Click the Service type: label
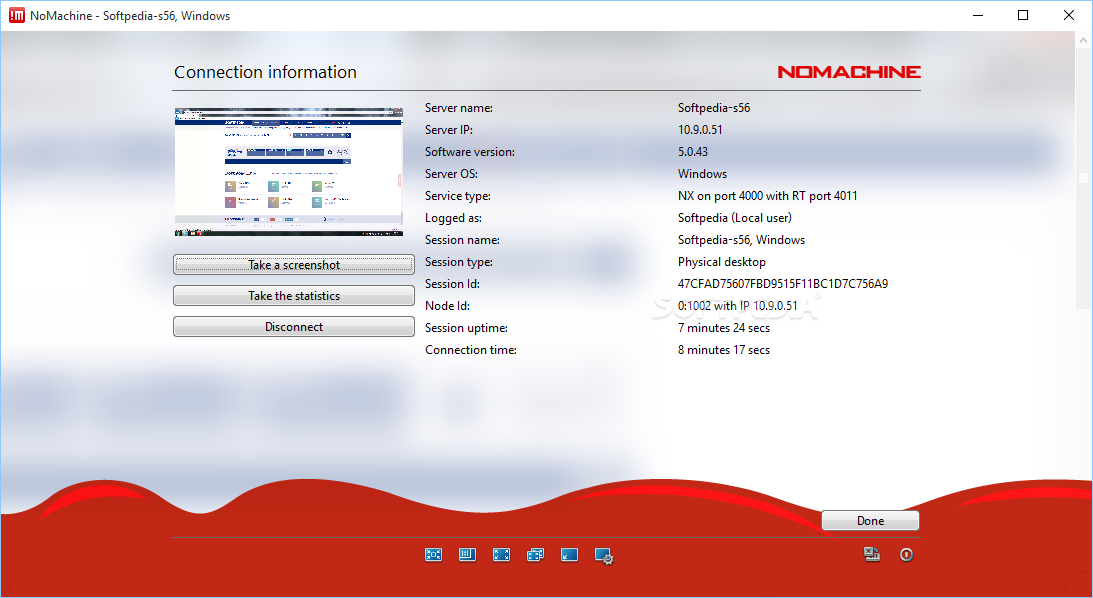 458,196
